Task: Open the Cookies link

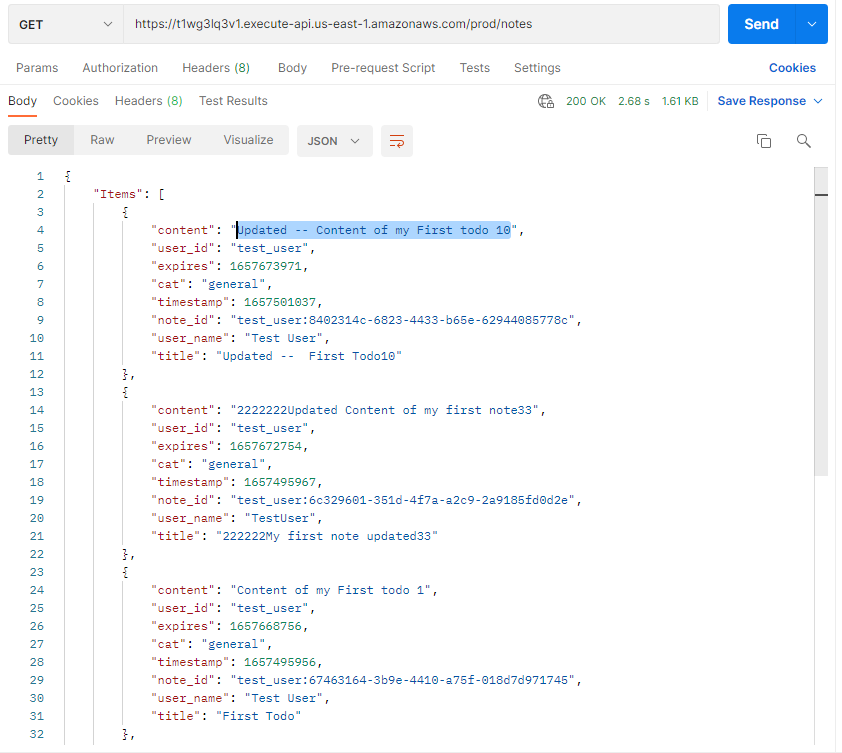Action: click(x=792, y=68)
